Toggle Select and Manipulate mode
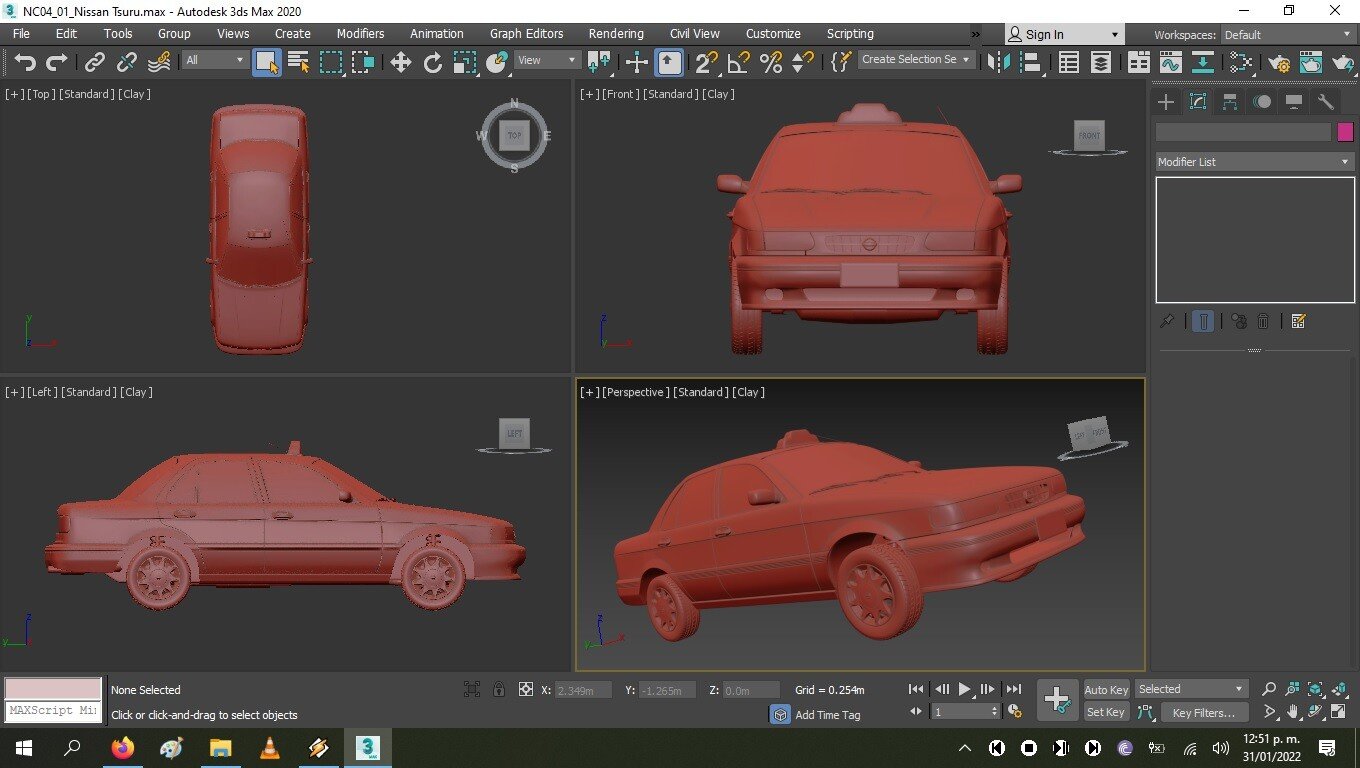1360x768 pixels. point(637,62)
